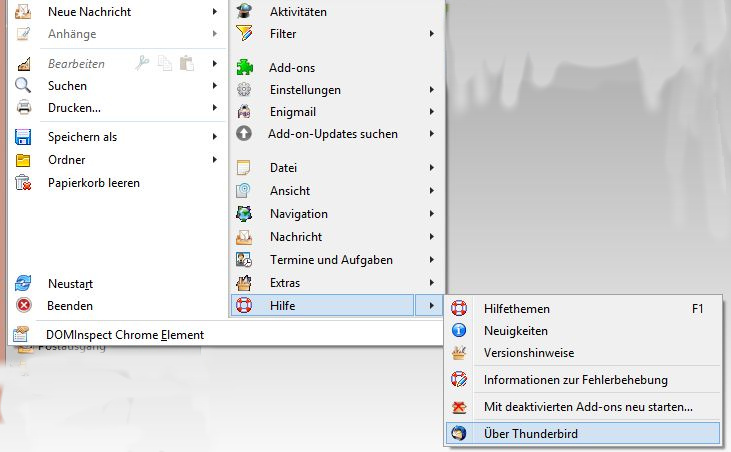Click the Suchen magnifying glass icon
This screenshot has height=452, width=731.
coord(22,85)
